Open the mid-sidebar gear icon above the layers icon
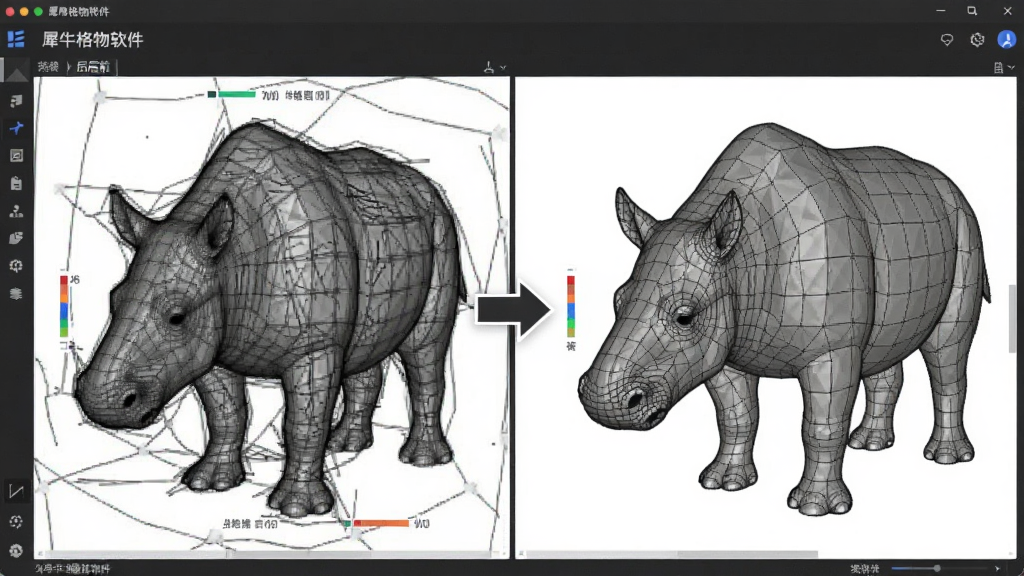 click(16, 266)
